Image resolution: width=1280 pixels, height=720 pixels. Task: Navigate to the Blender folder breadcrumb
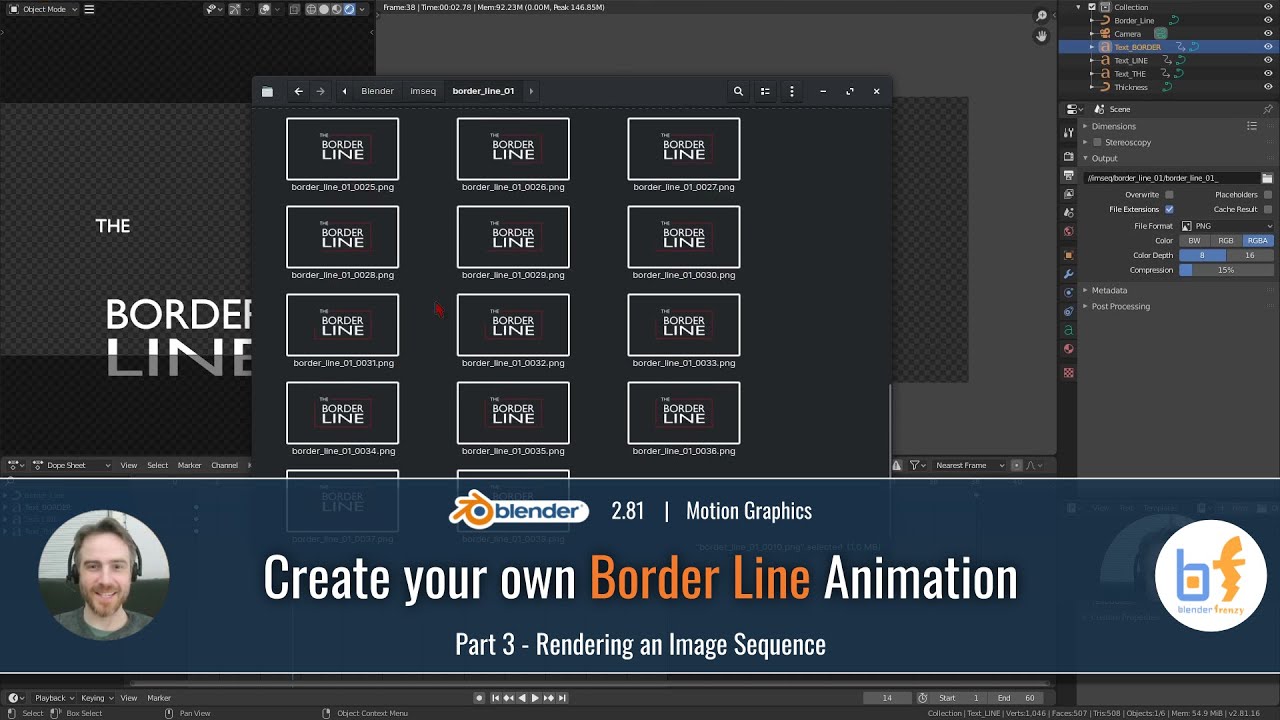pos(377,91)
